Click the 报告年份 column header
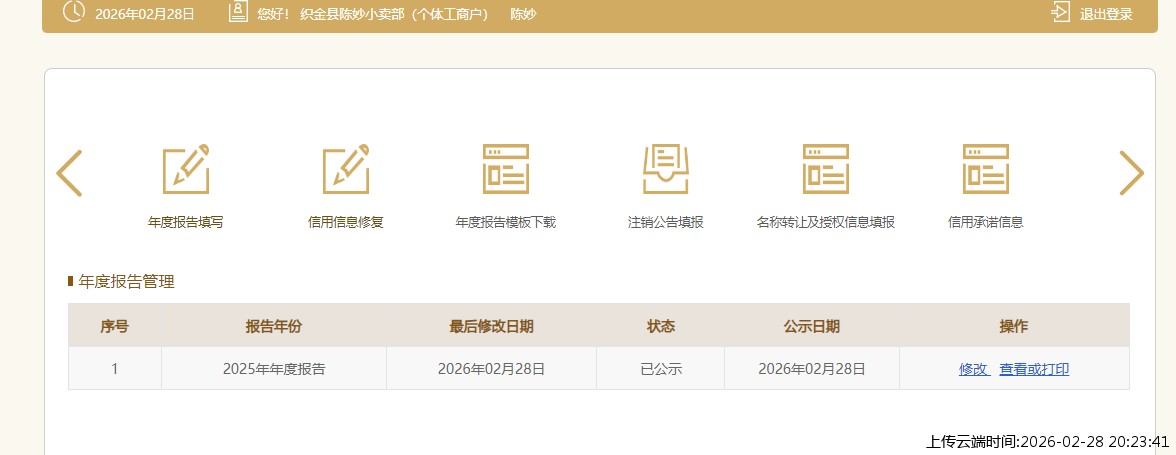 point(274,326)
